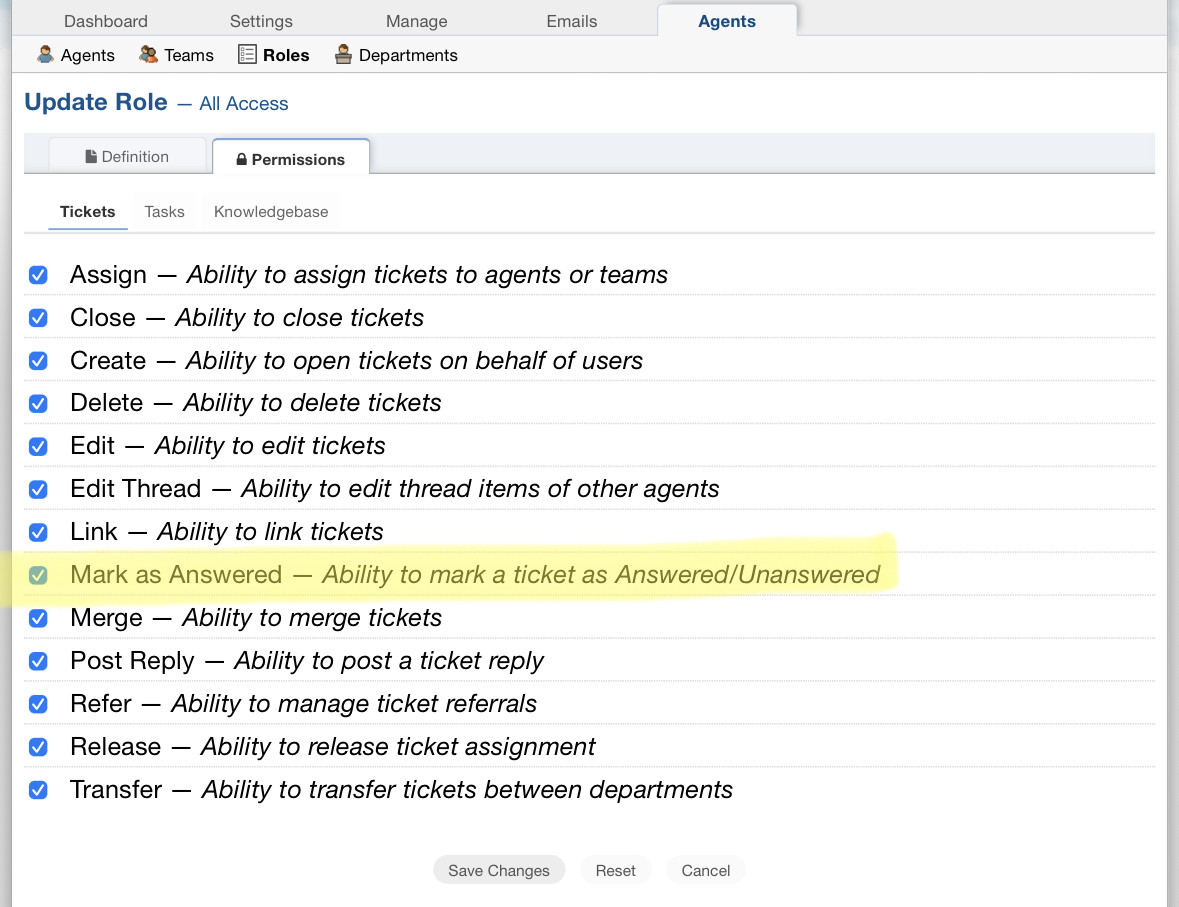The image size is (1179, 907).
Task: Click the Departments icon in sub-navigation
Action: (x=343, y=55)
